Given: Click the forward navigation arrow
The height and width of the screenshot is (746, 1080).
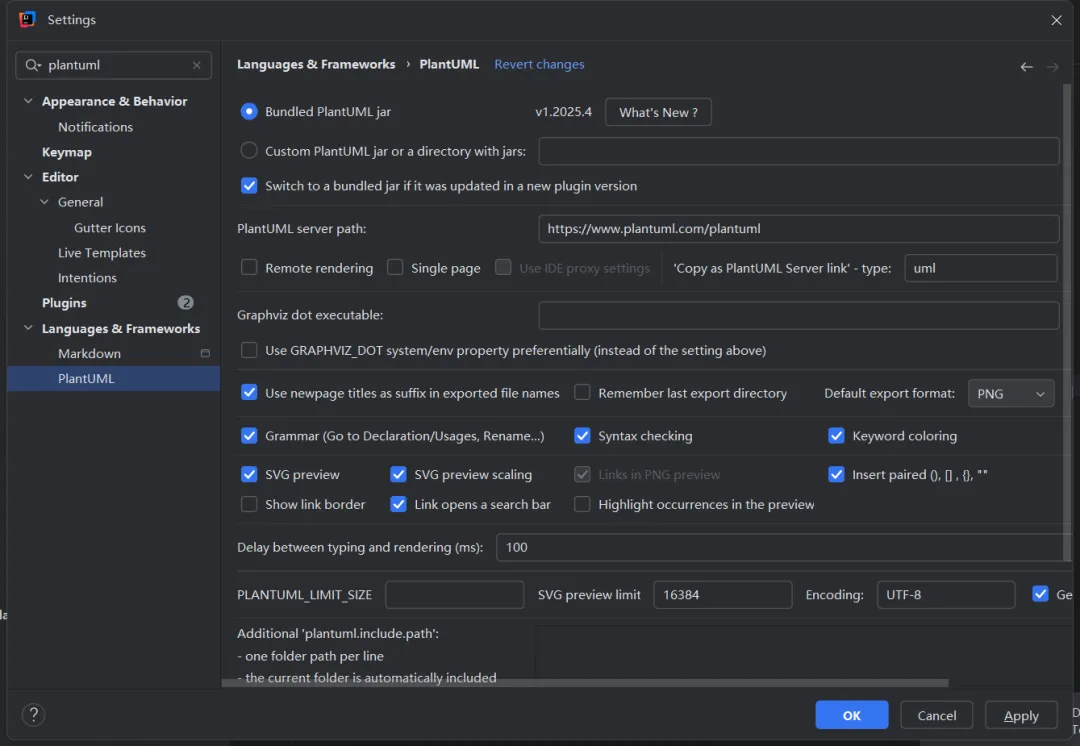Looking at the screenshot, I should 1052,66.
